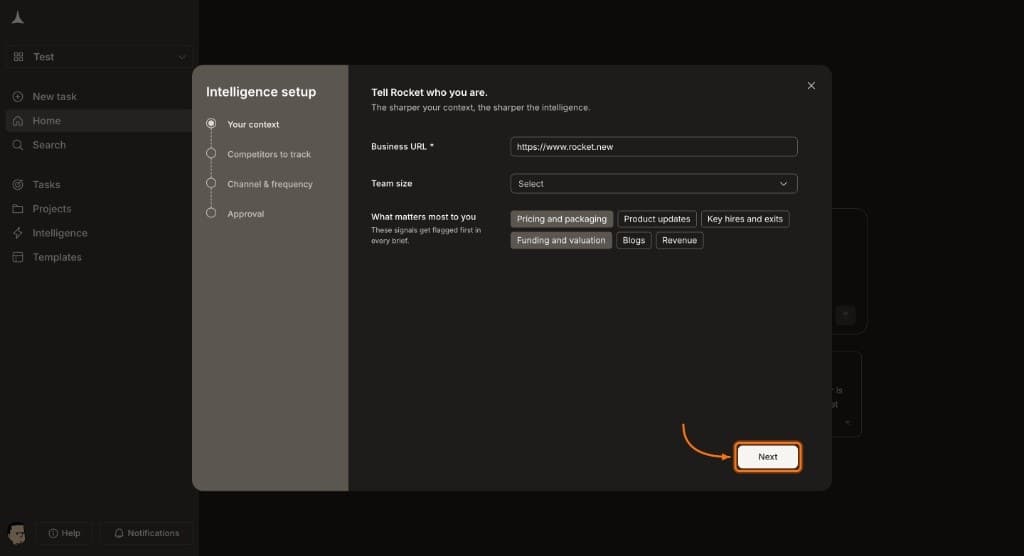Click the Rocket logo icon
1024x556 pixels.
pos(18,18)
